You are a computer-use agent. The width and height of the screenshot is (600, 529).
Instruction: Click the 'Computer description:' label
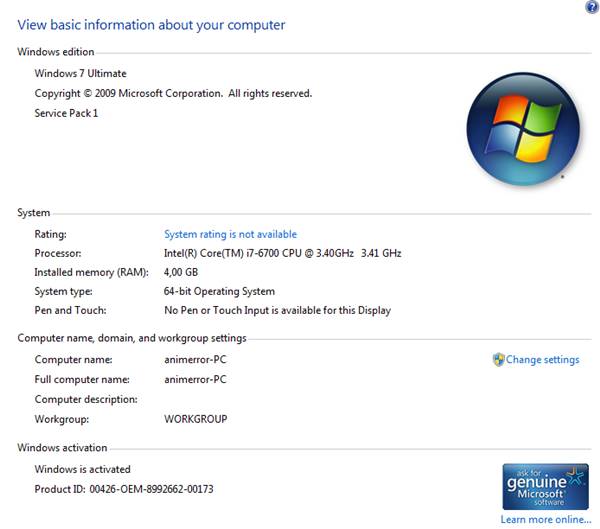tap(86, 400)
